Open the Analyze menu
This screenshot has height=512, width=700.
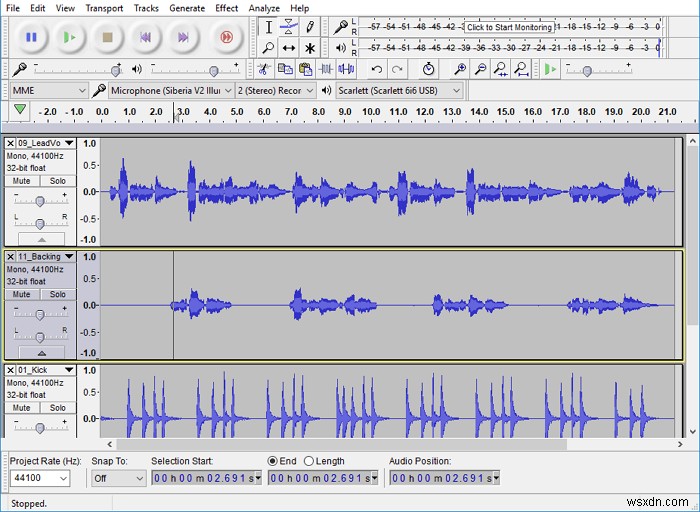pos(264,8)
